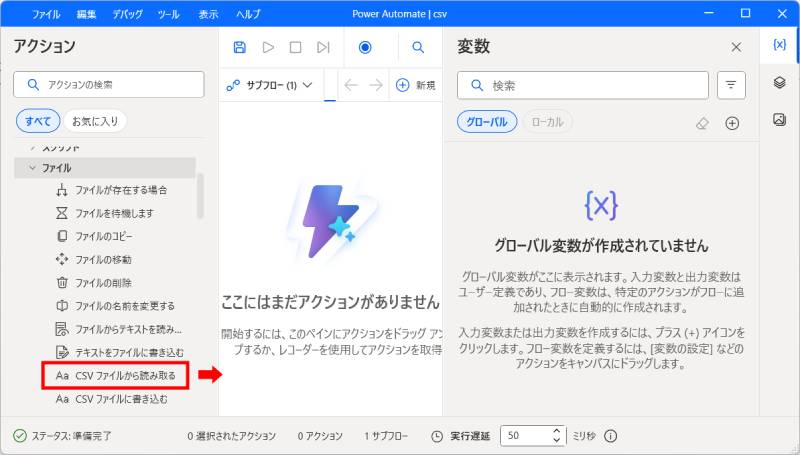Select the グローバル variable toggle
800x455 pixels.
(x=487, y=122)
